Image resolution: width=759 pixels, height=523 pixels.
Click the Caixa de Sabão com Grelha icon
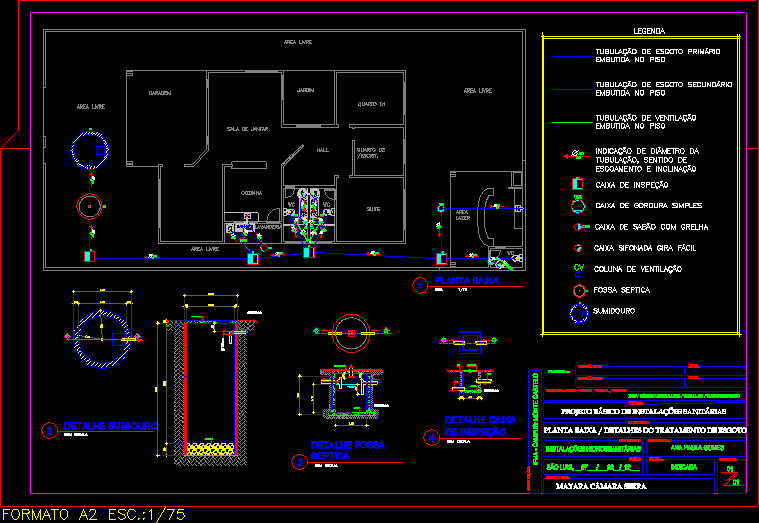[x=577, y=226]
